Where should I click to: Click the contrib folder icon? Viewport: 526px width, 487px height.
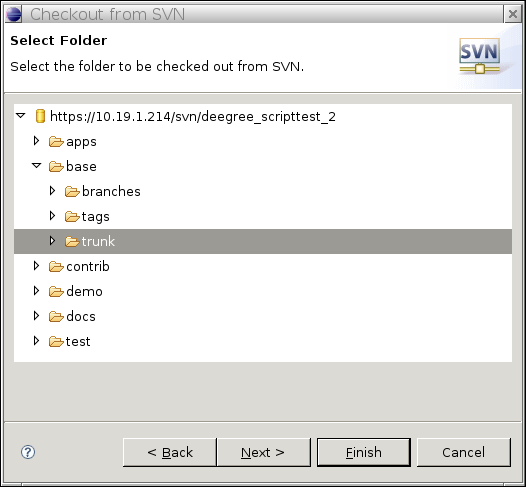(x=56, y=266)
